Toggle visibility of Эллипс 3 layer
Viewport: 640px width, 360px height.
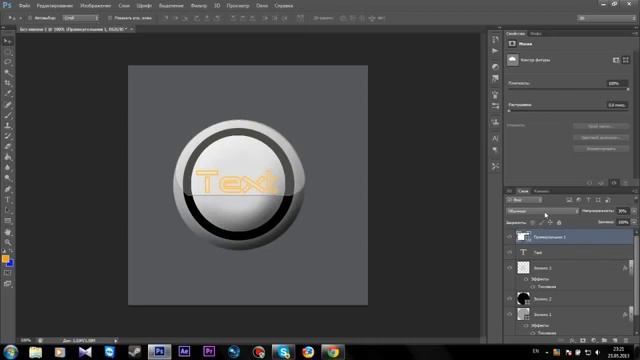tap(509, 268)
